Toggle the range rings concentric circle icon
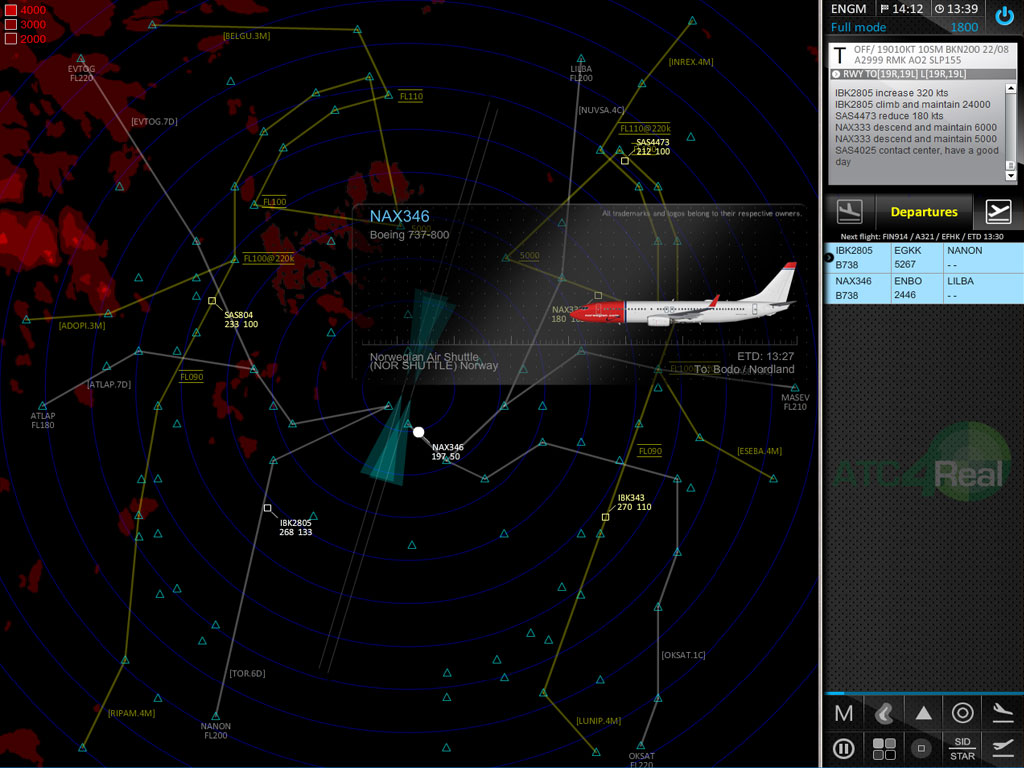The height and width of the screenshot is (768, 1024). point(962,713)
